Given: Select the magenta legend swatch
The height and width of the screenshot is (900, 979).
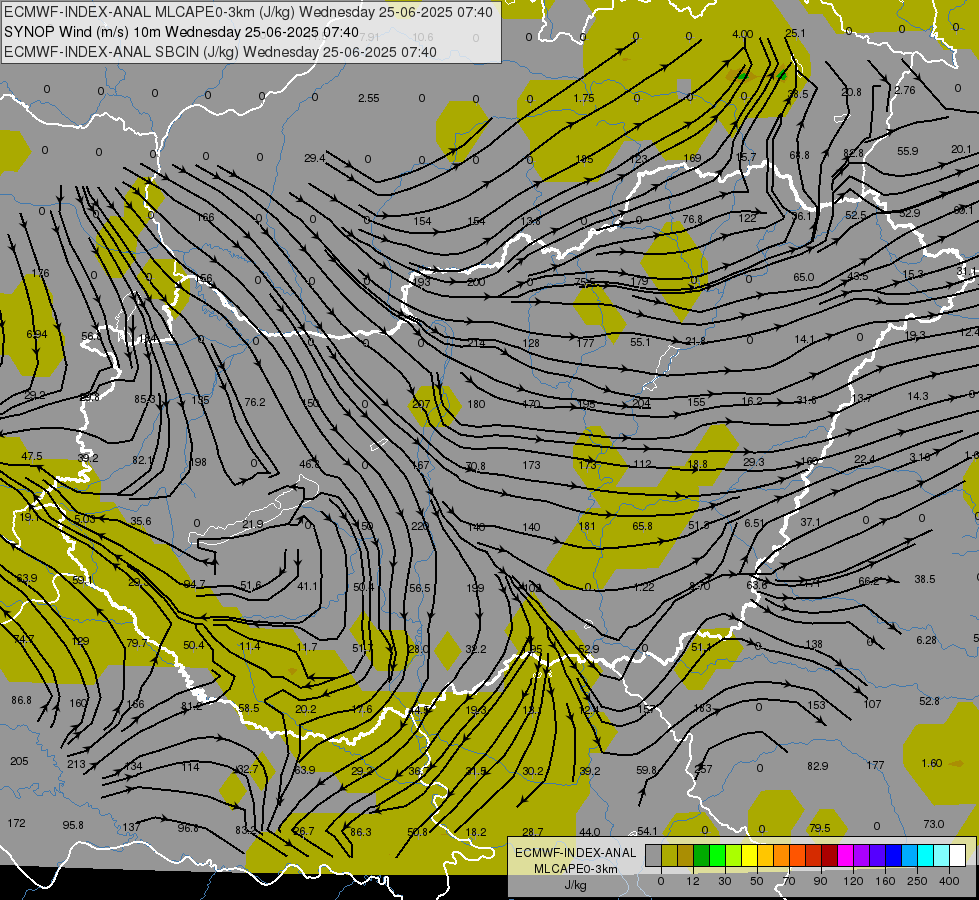Looking at the screenshot, I should pyautogui.click(x=845, y=856).
